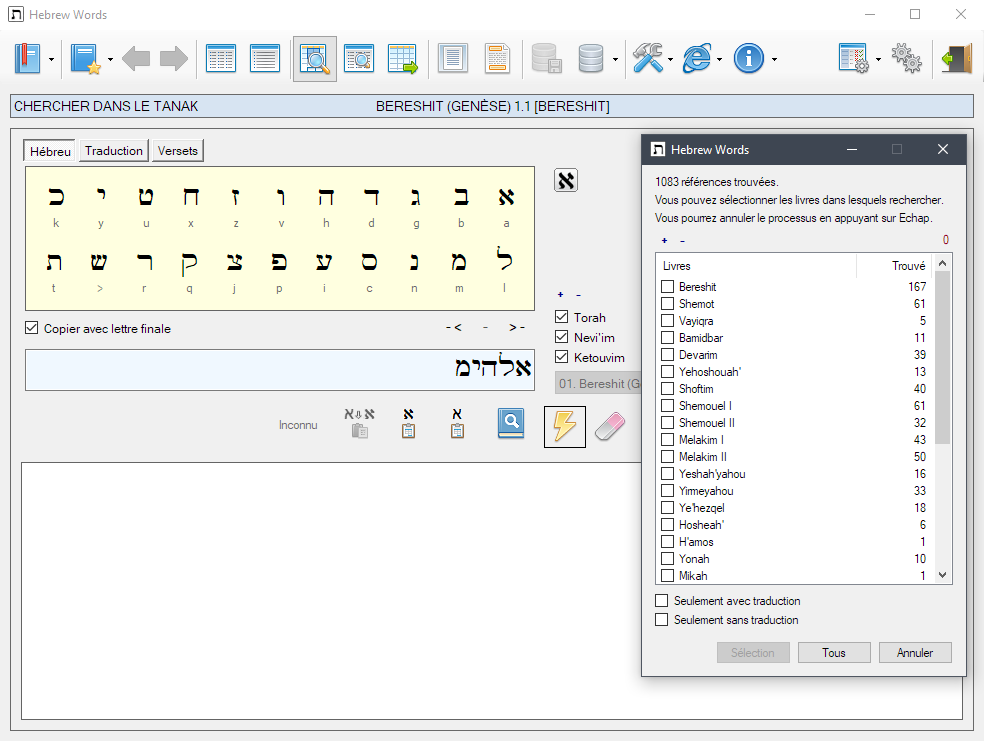Check the Yeshah'yahou book checkbox
Viewport: 984px width, 741px height.
click(x=668, y=474)
